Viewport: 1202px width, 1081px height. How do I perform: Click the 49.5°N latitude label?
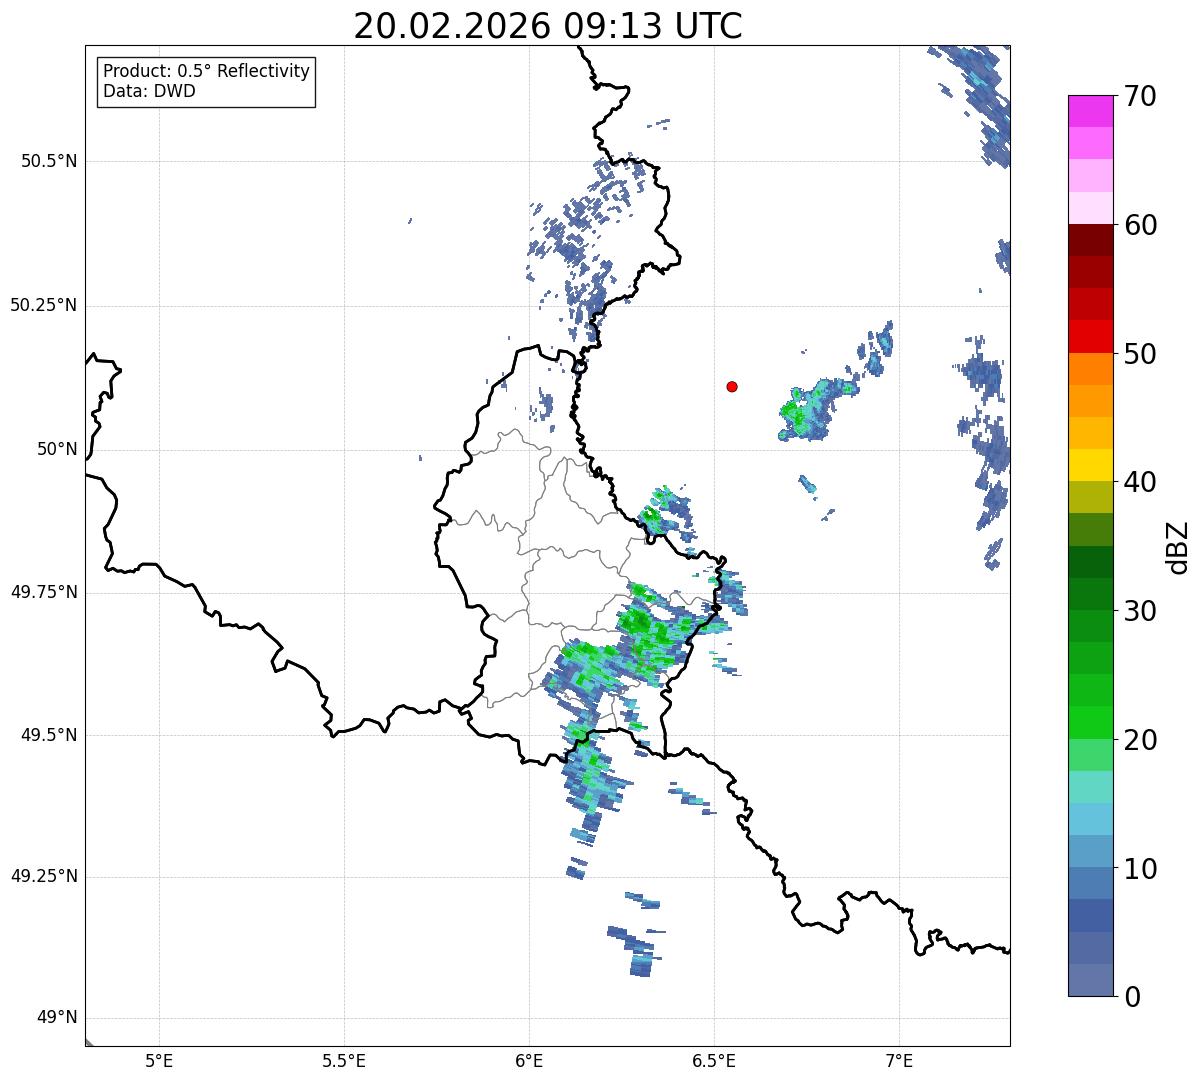tap(49, 735)
